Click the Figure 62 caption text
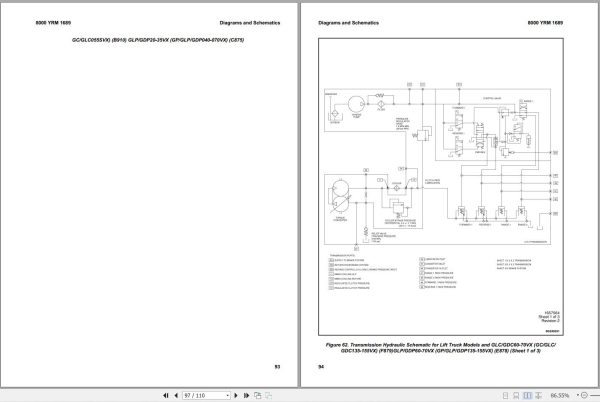This screenshot has width=600, height=402. tap(440, 348)
